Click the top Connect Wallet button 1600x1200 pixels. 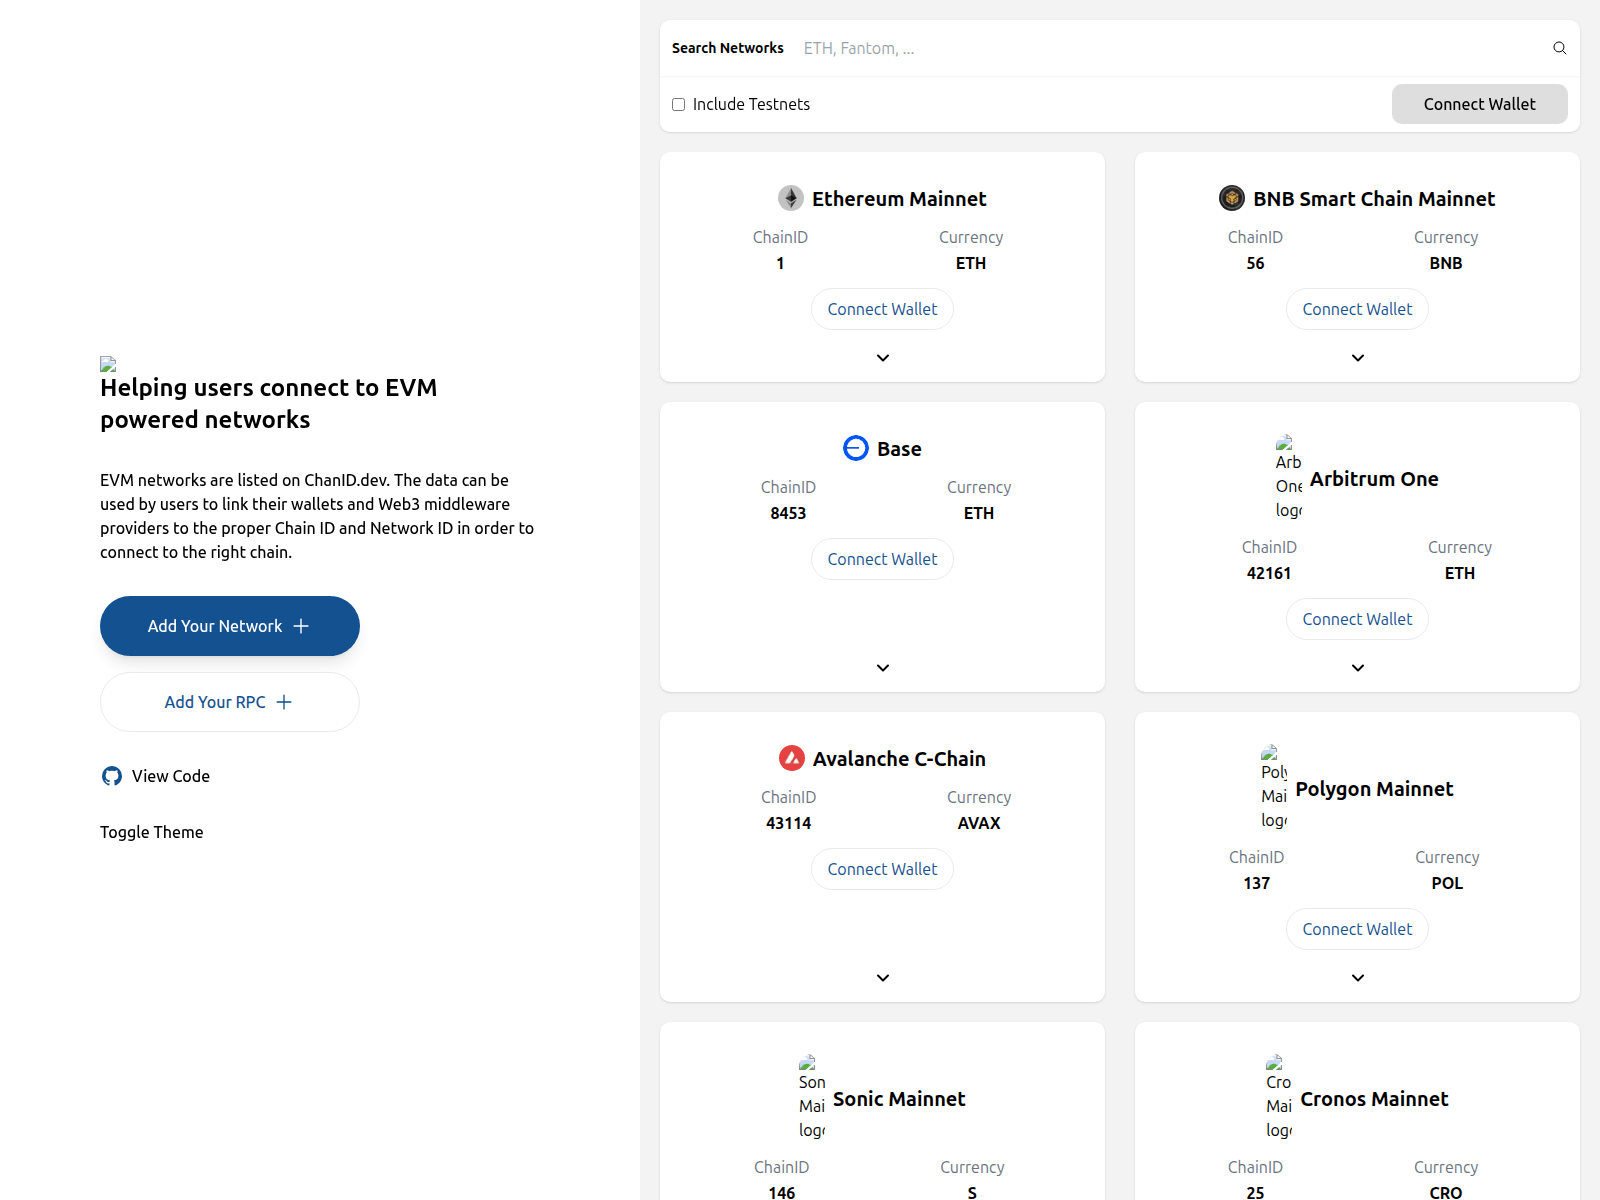pyautogui.click(x=1480, y=104)
